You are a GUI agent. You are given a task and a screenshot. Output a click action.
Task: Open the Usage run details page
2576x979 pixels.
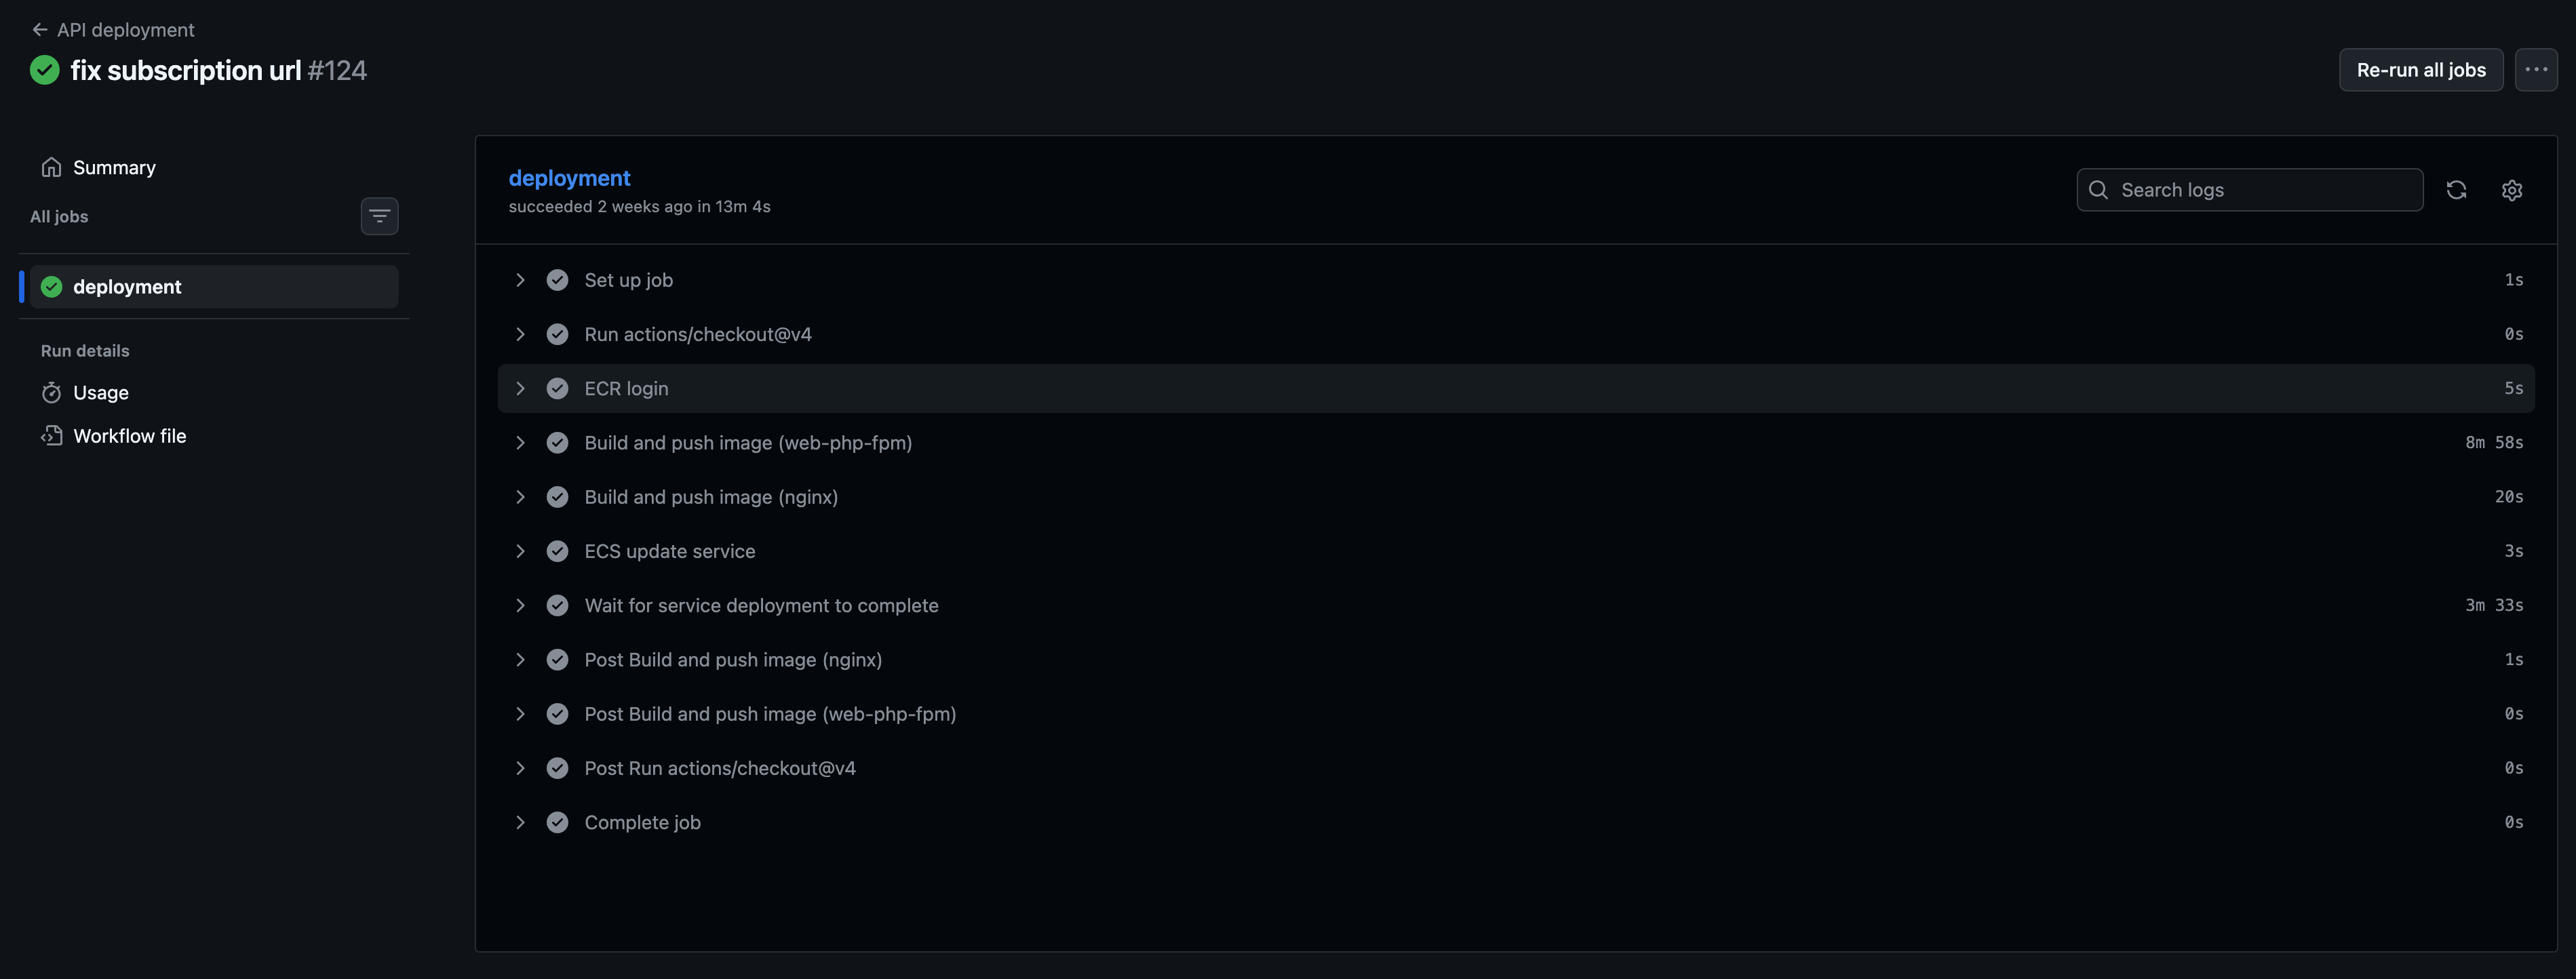click(x=101, y=393)
